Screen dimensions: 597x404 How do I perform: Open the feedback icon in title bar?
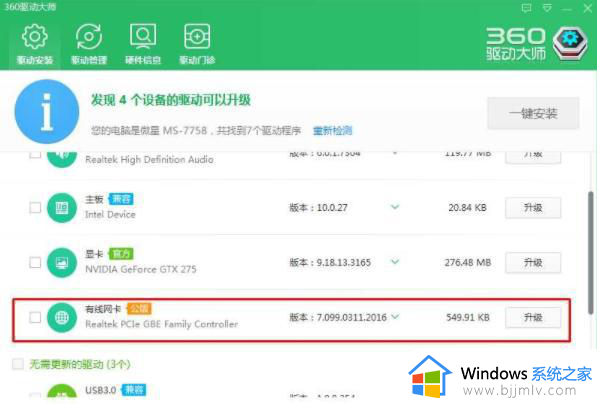[527, 8]
